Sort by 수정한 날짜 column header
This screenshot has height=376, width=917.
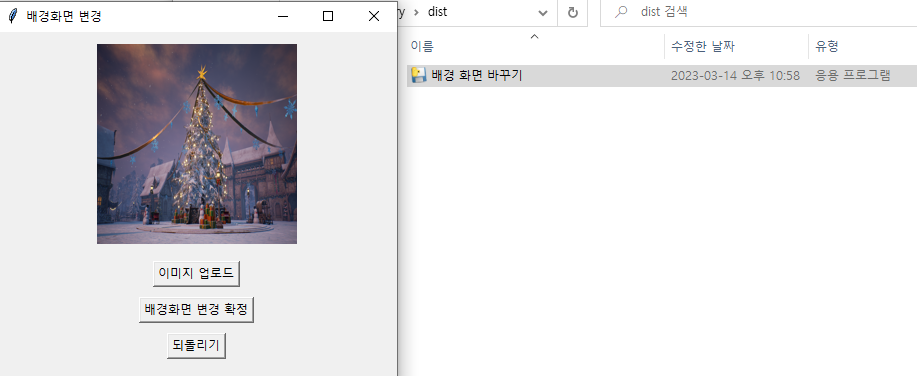702,46
